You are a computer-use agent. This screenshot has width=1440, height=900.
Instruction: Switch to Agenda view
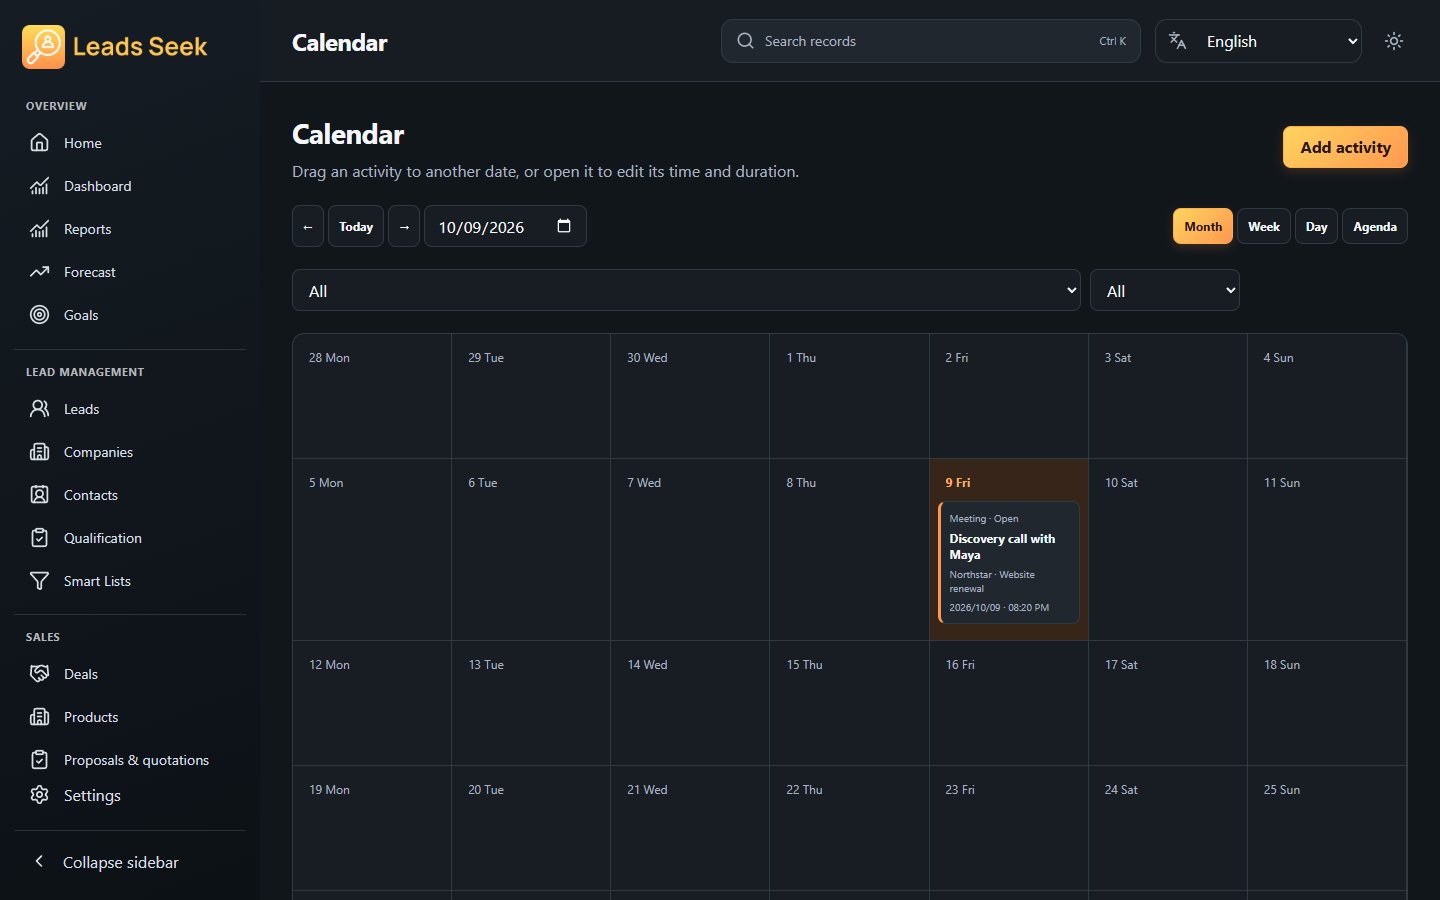1375,226
